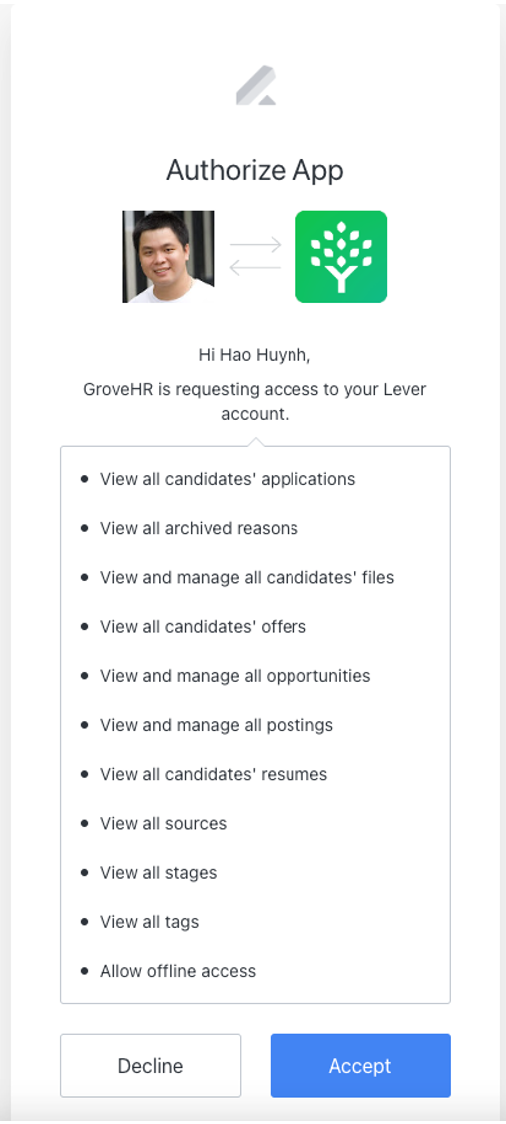Click "View and manage all opportunities" item
The image size is (506, 1124).
pos(235,676)
